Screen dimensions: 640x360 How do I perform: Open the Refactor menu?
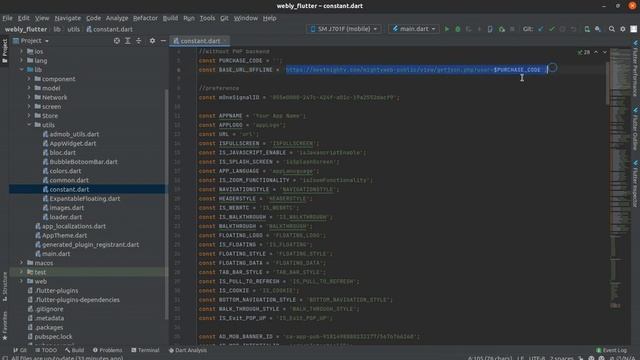coord(145,18)
